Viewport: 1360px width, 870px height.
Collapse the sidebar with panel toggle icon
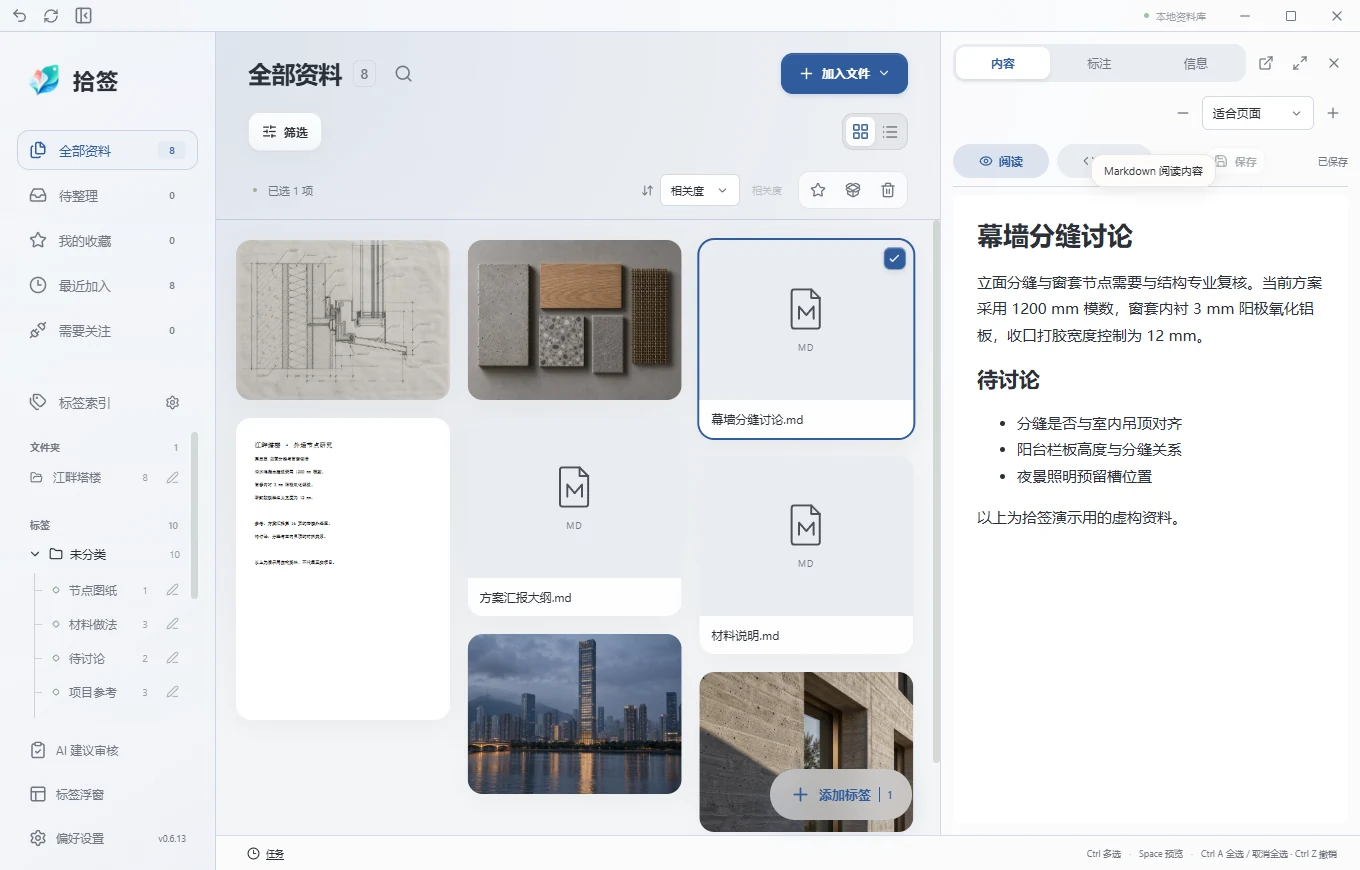point(83,16)
